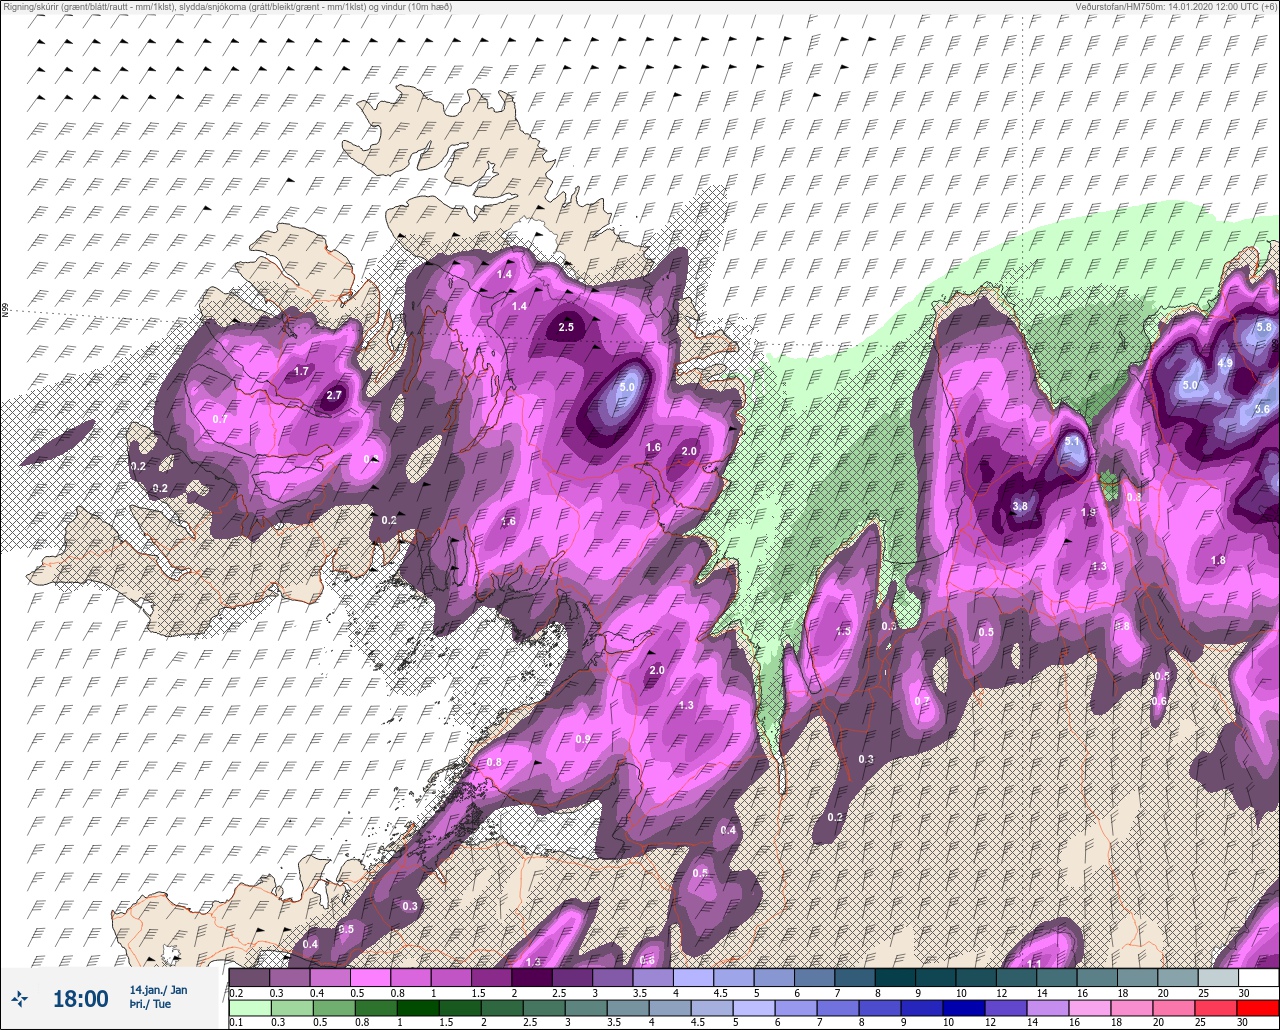Viewport: 1280px width, 1030px height.
Task: Click the compass star icon beside 18:00
Action: click(19, 998)
